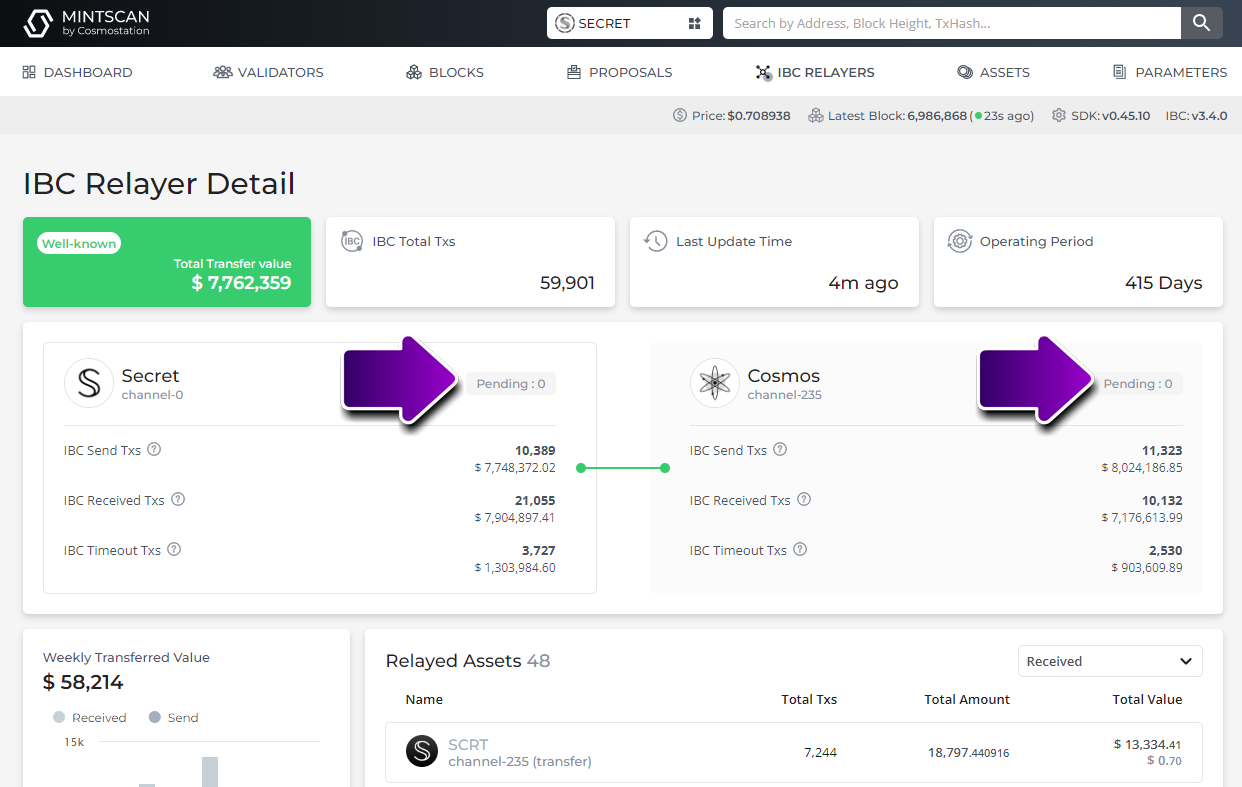
Task: Open the Received filter dropdown
Action: click(1110, 661)
